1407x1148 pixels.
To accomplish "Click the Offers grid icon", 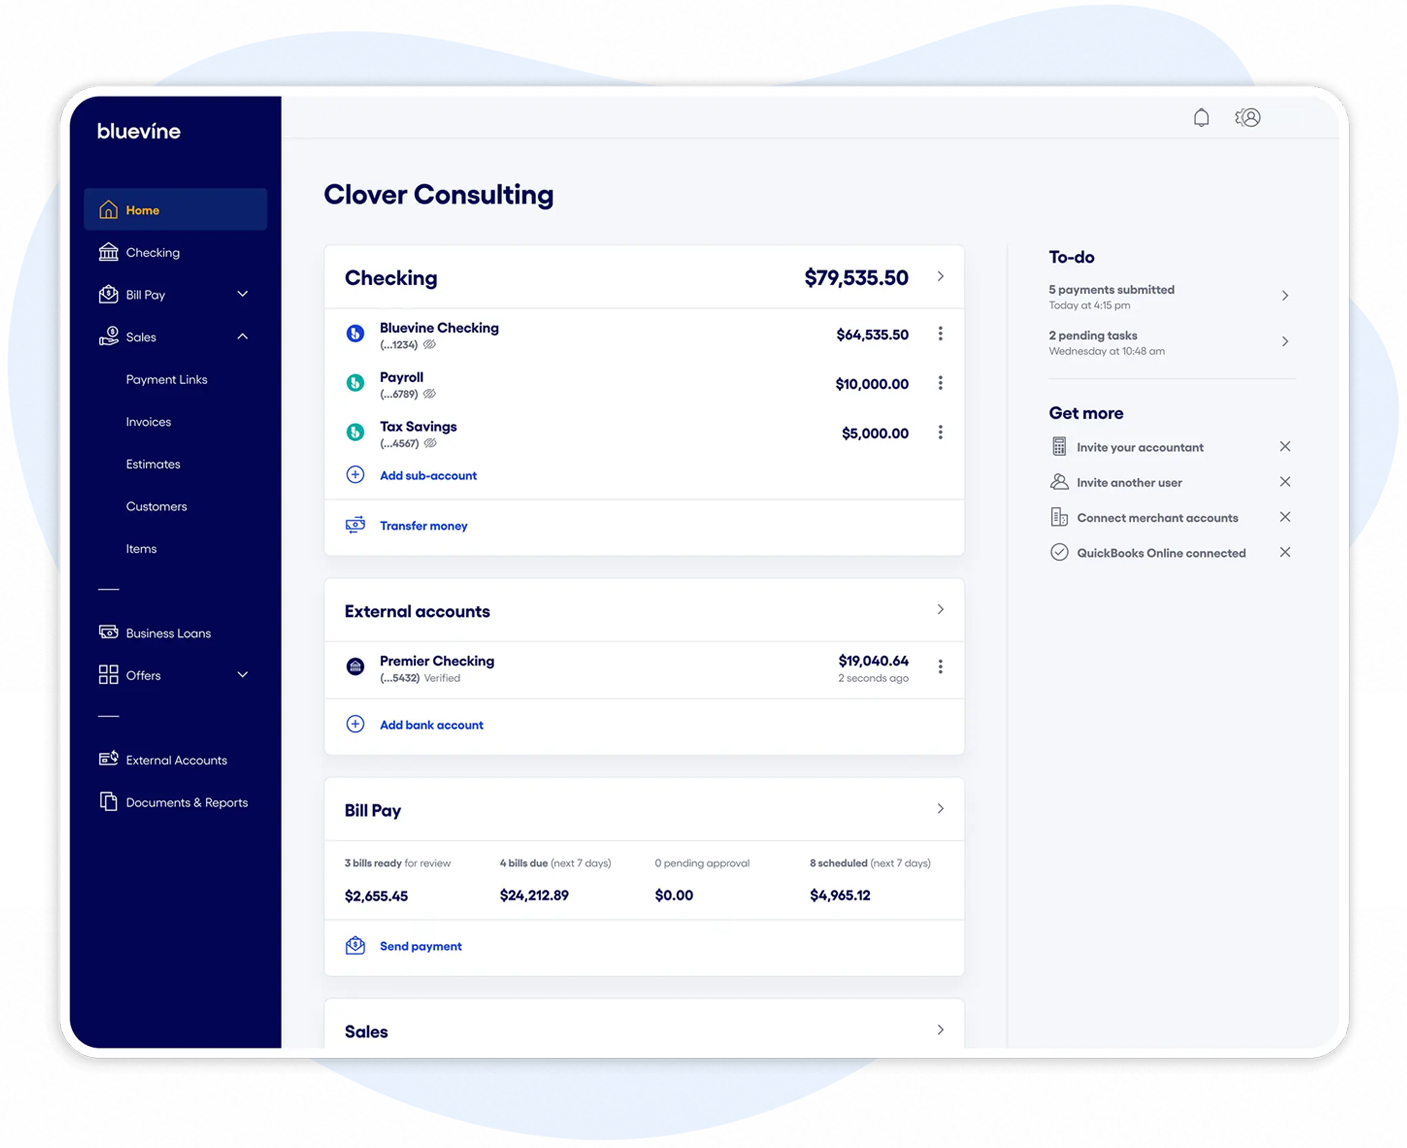I will [x=108, y=675].
